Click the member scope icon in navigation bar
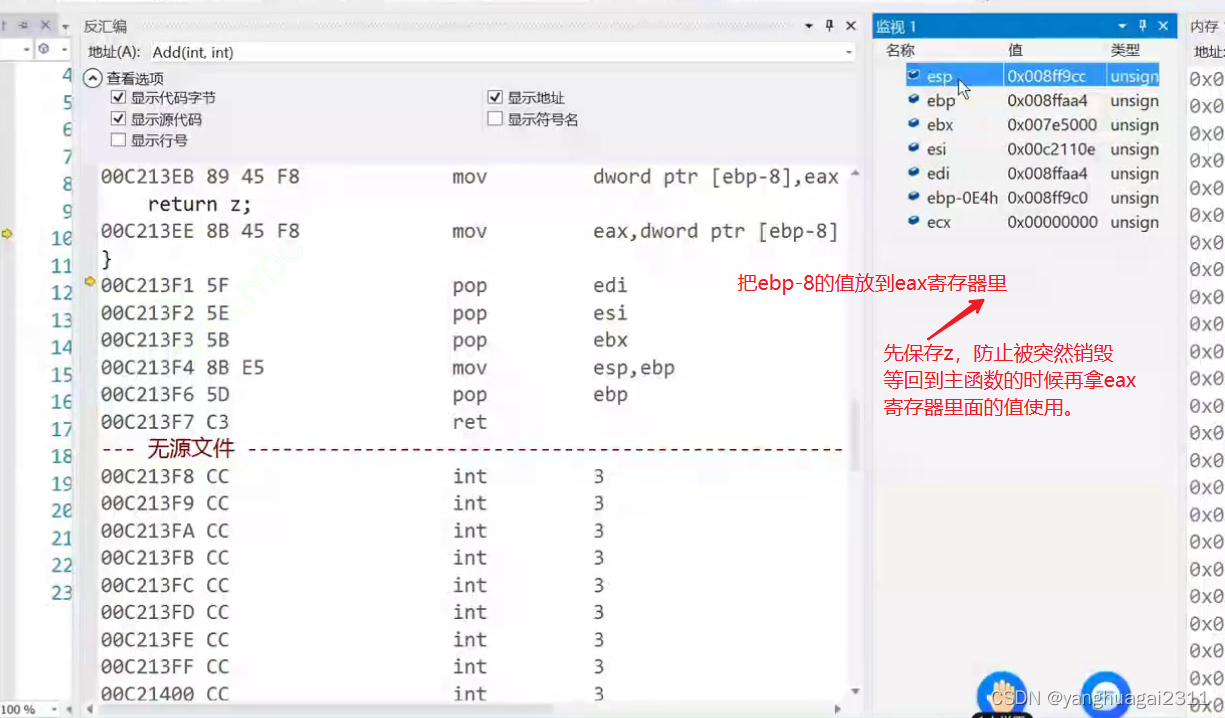The image size is (1225, 718). click(44, 49)
